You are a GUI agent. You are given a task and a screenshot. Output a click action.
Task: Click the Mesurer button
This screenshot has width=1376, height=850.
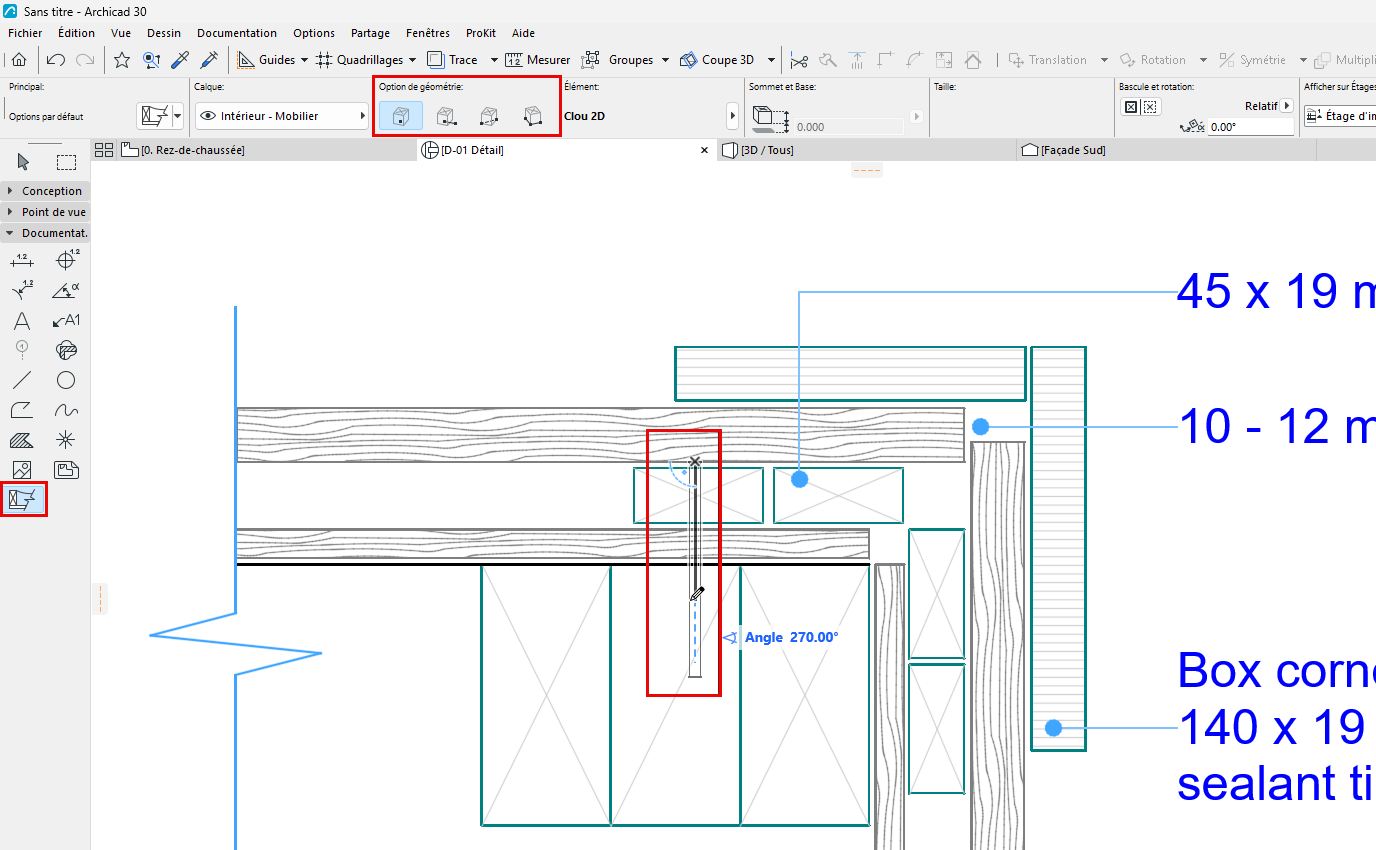pyautogui.click(x=537, y=60)
